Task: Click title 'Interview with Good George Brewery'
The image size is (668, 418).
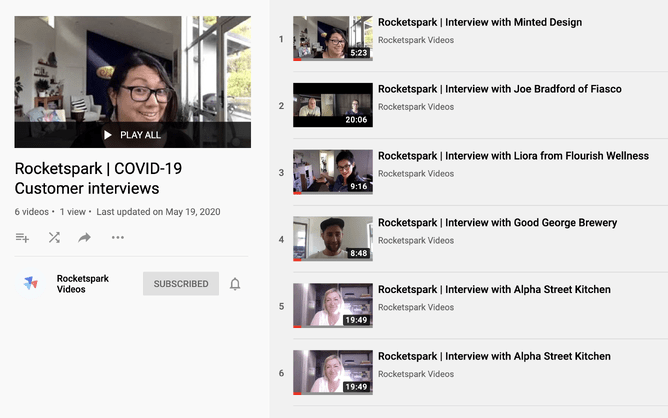Action: 497,224
